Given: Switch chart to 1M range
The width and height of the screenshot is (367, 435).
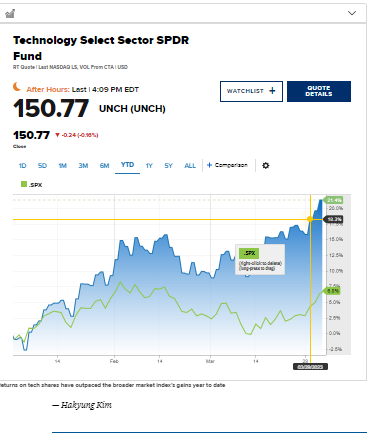Looking at the screenshot, I should (63, 166).
